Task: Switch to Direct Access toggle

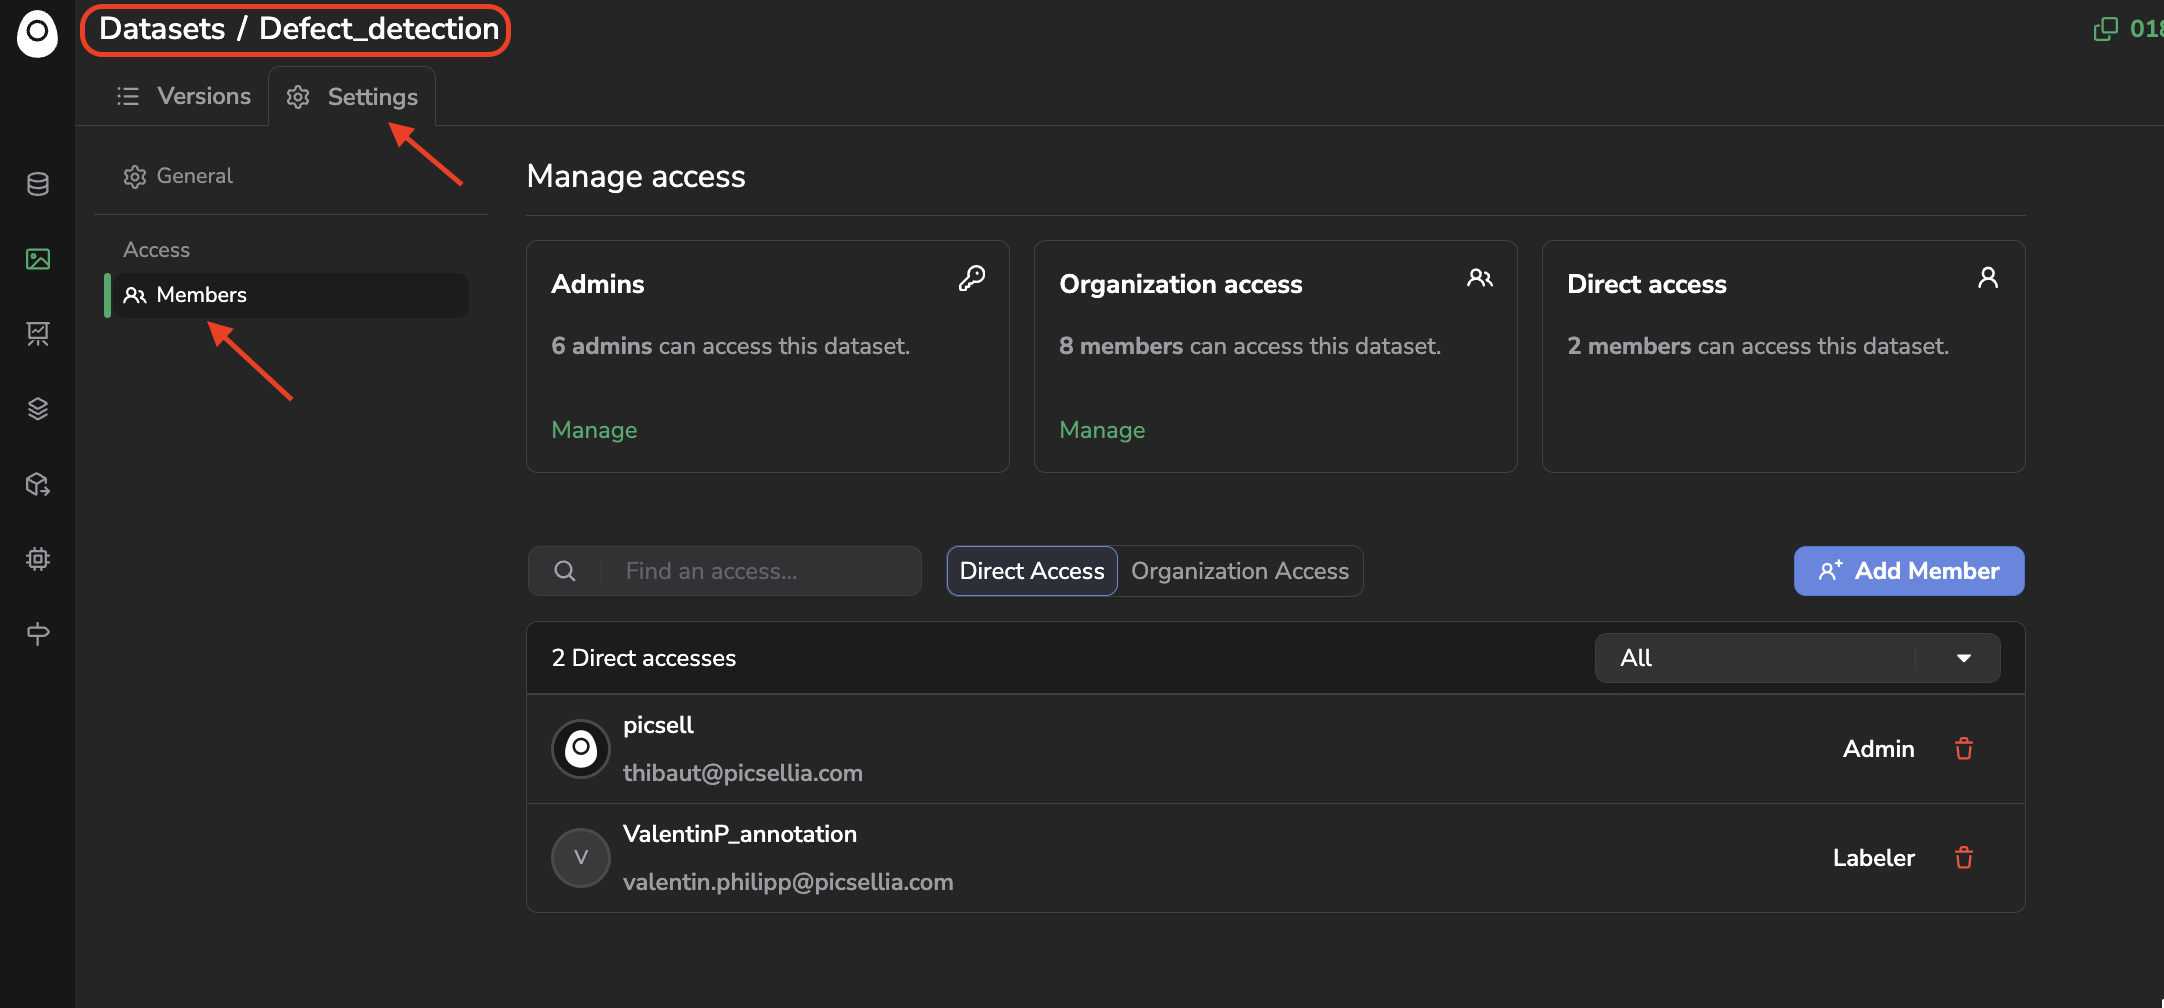Action: [x=1031, y=571]
